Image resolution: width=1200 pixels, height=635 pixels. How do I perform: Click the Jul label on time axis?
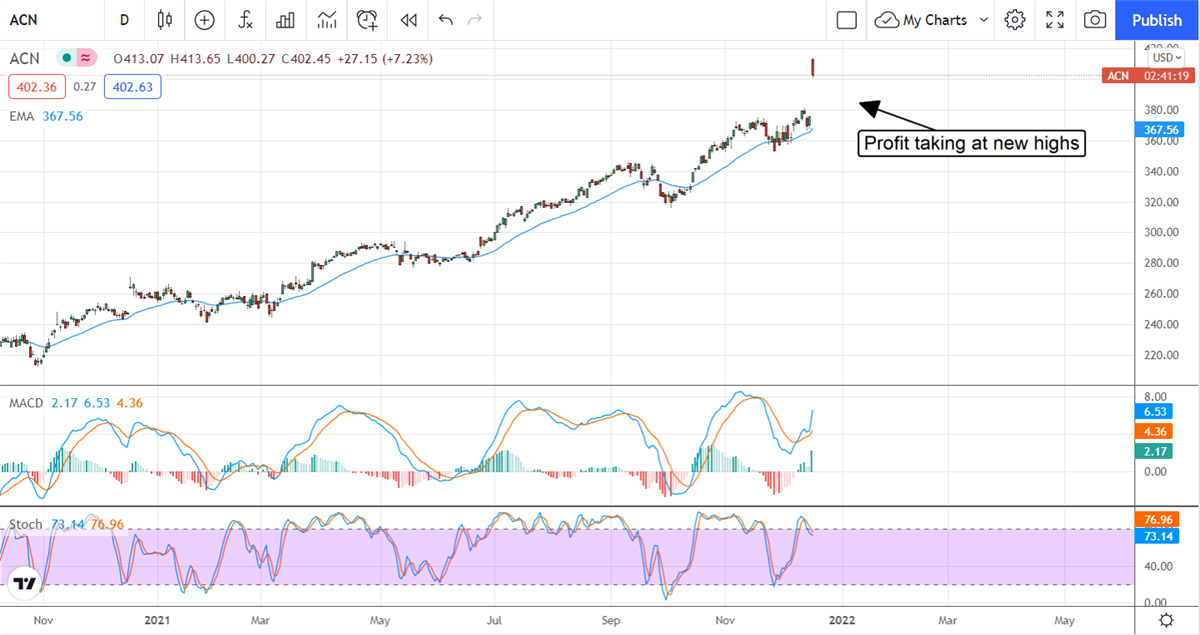[495, 620]
